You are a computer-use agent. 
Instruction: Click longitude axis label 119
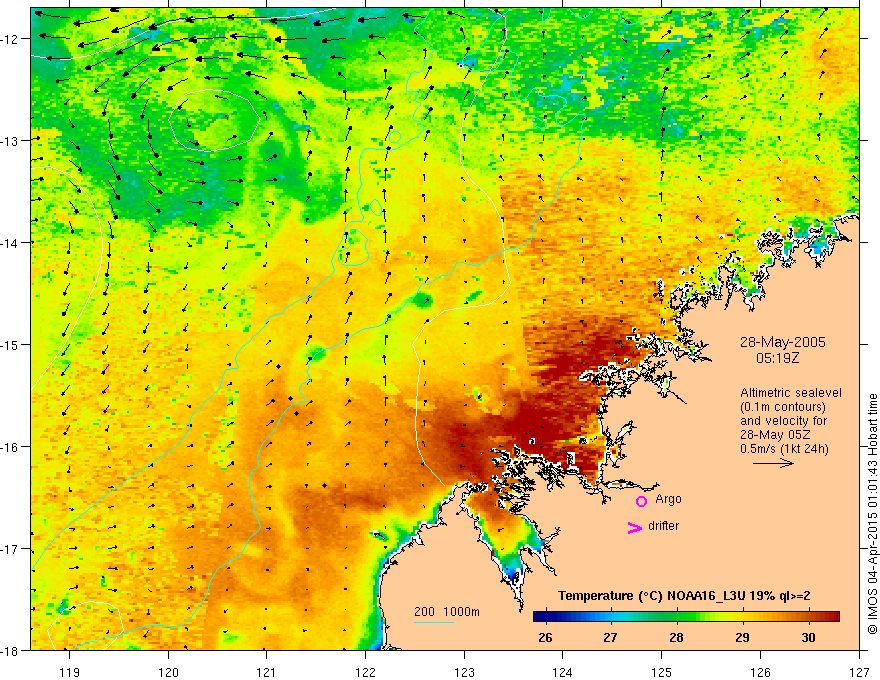[70, 672]
